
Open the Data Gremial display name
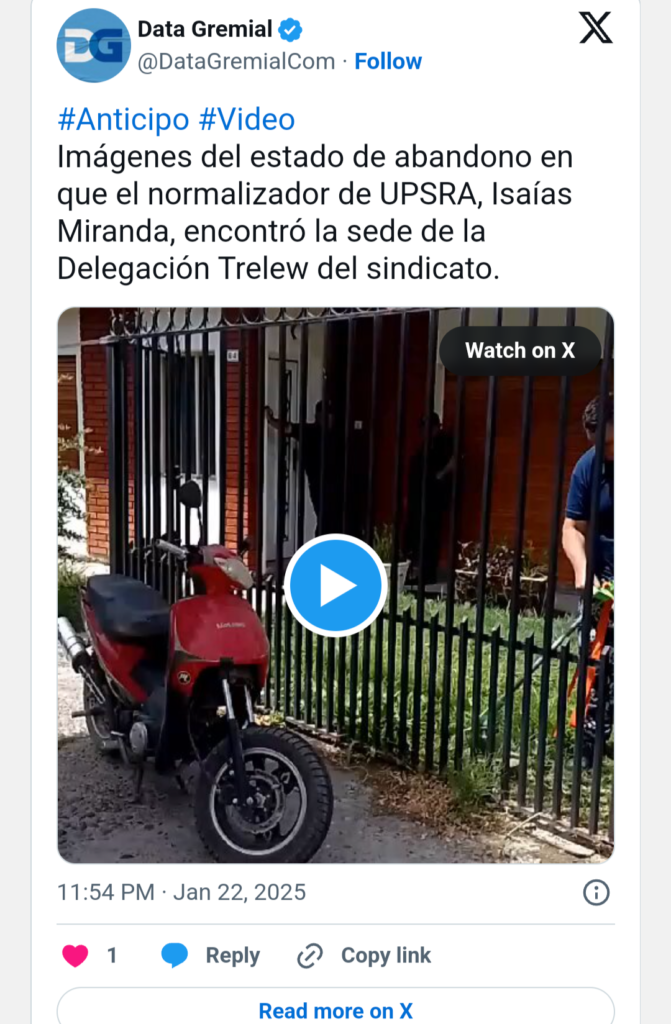coord(205,29)
